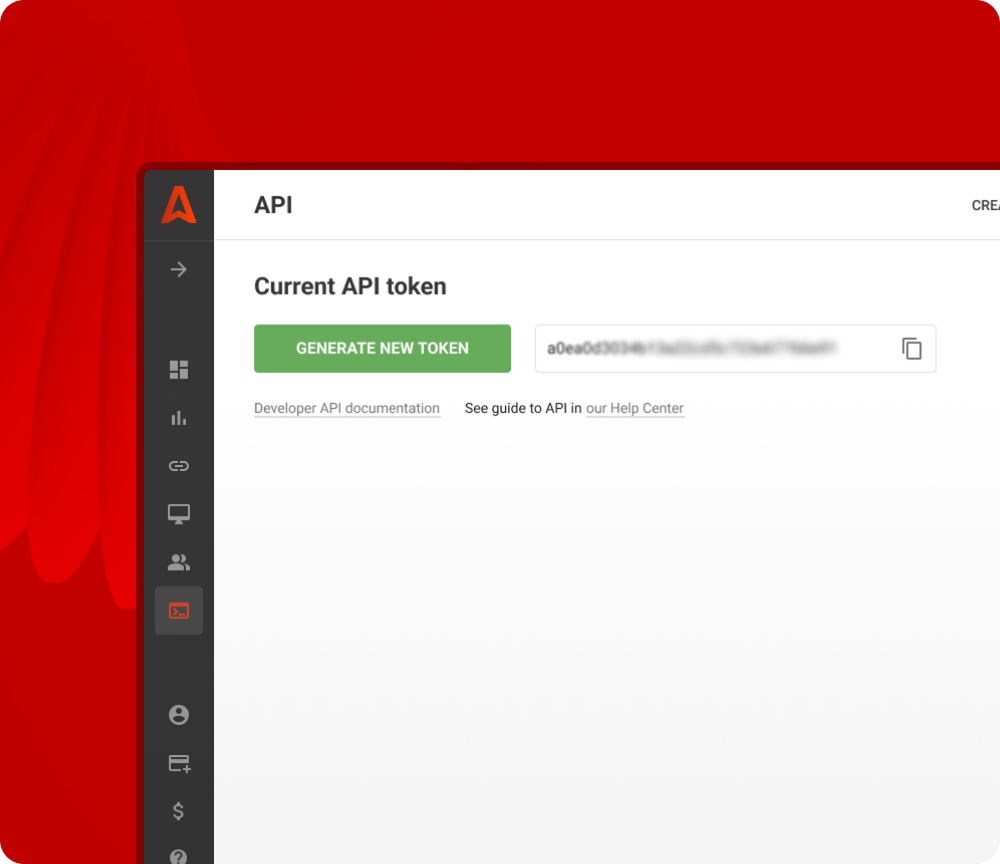Click the API page title
This screenshot has height=864, width=1000.
pos(273,205)
